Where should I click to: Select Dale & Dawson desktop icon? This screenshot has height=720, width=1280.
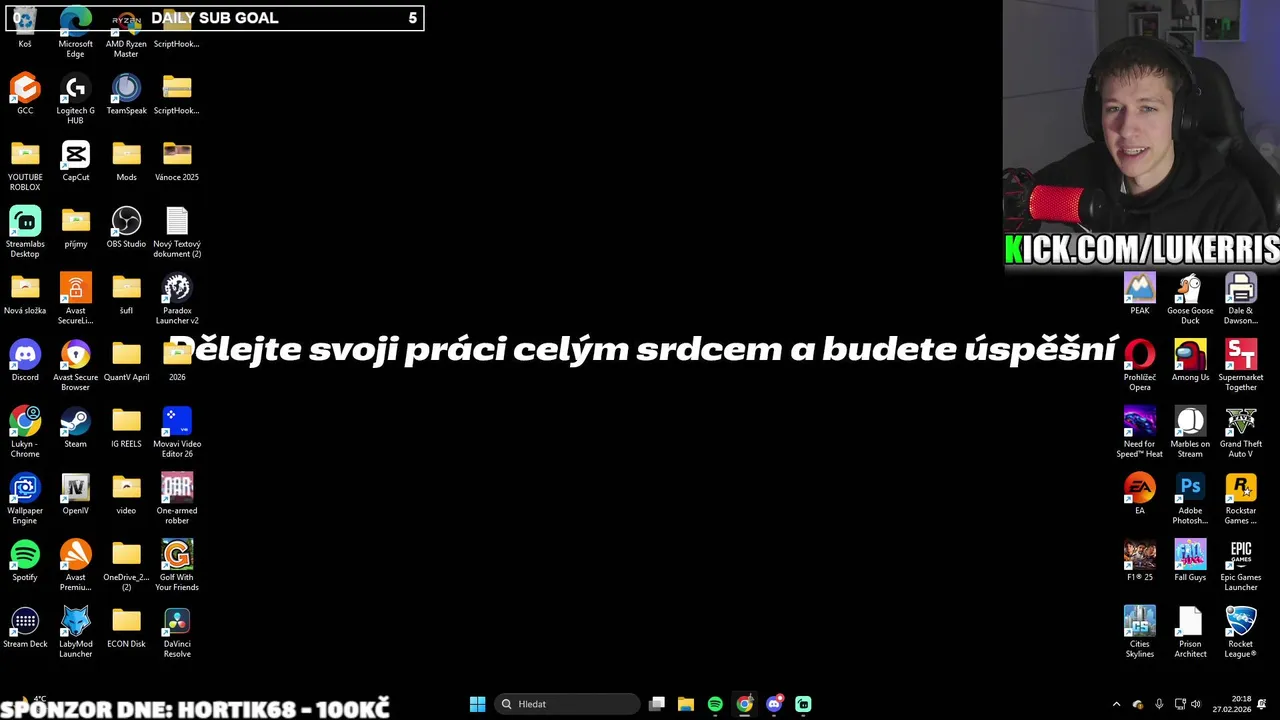click(x=1241, y=299)
